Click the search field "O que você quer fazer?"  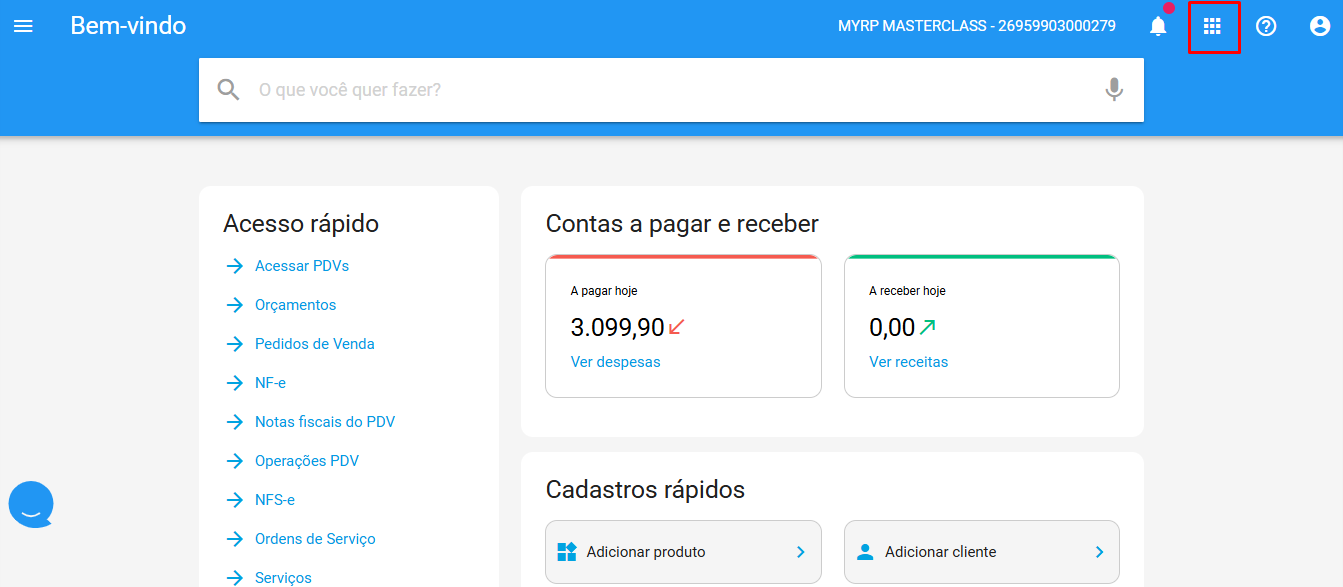(x=671, y=90)
